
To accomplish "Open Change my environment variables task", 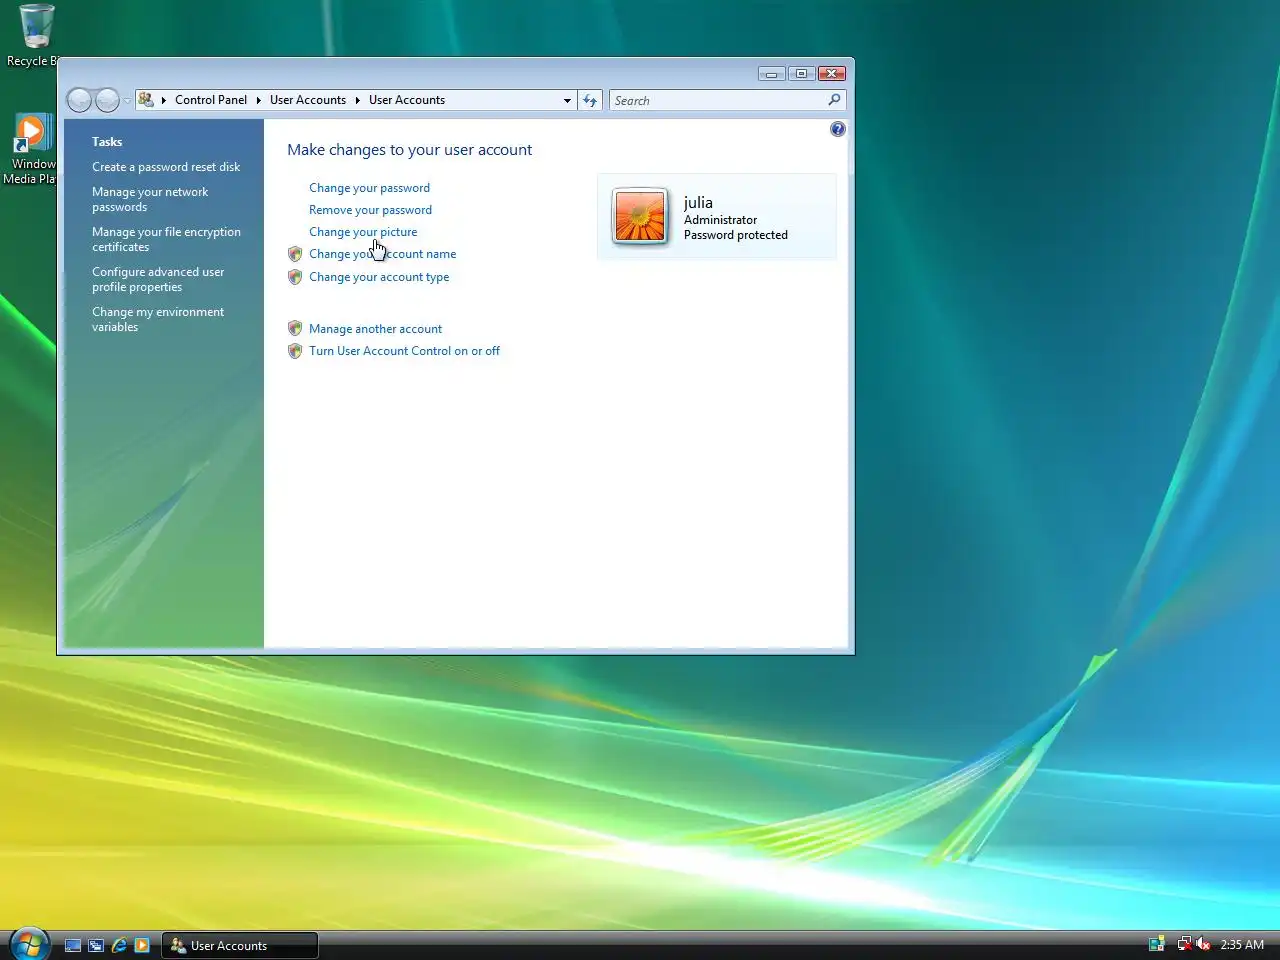I will click(x=158, y=319).
